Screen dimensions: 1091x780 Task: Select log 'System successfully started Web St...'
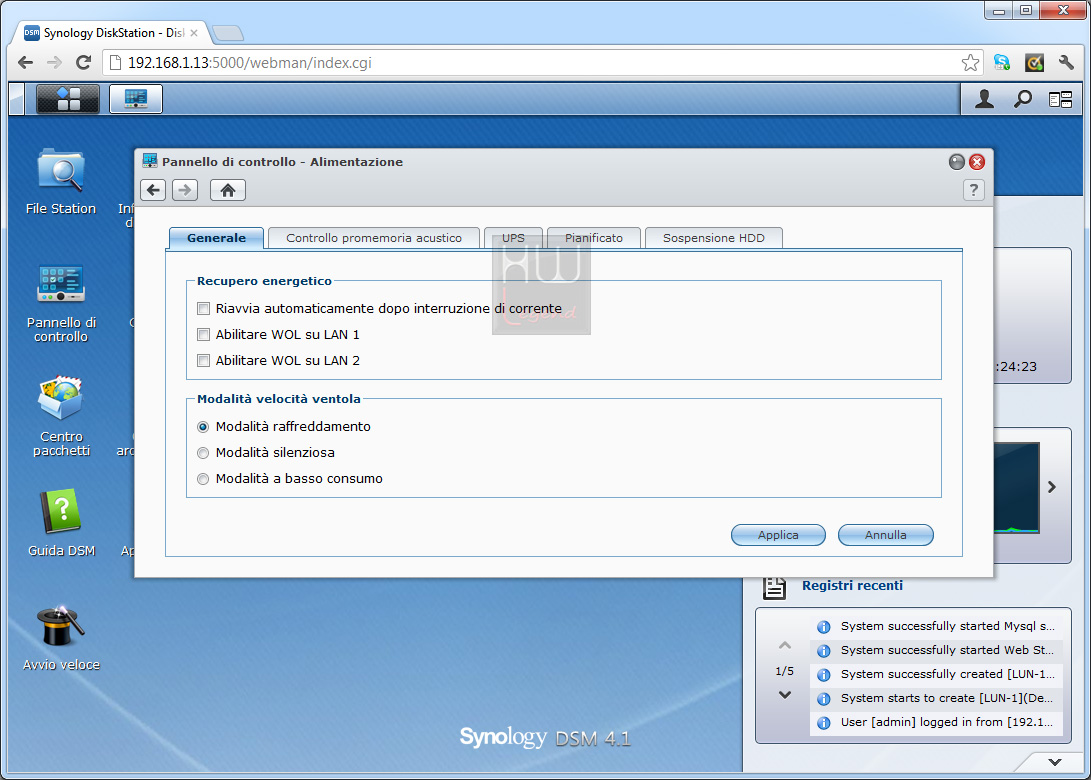click(937, 651)
